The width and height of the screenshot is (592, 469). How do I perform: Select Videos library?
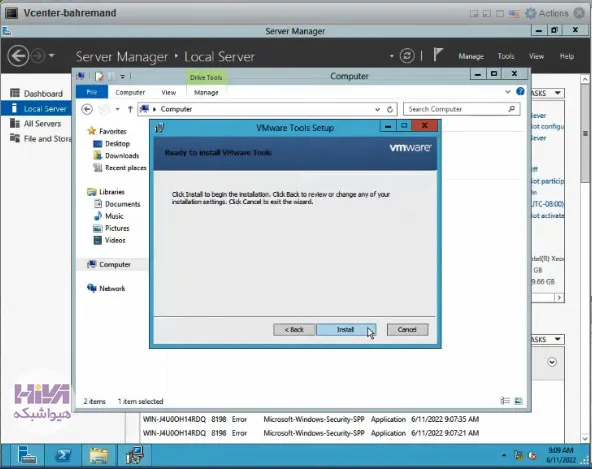[115, 240]
